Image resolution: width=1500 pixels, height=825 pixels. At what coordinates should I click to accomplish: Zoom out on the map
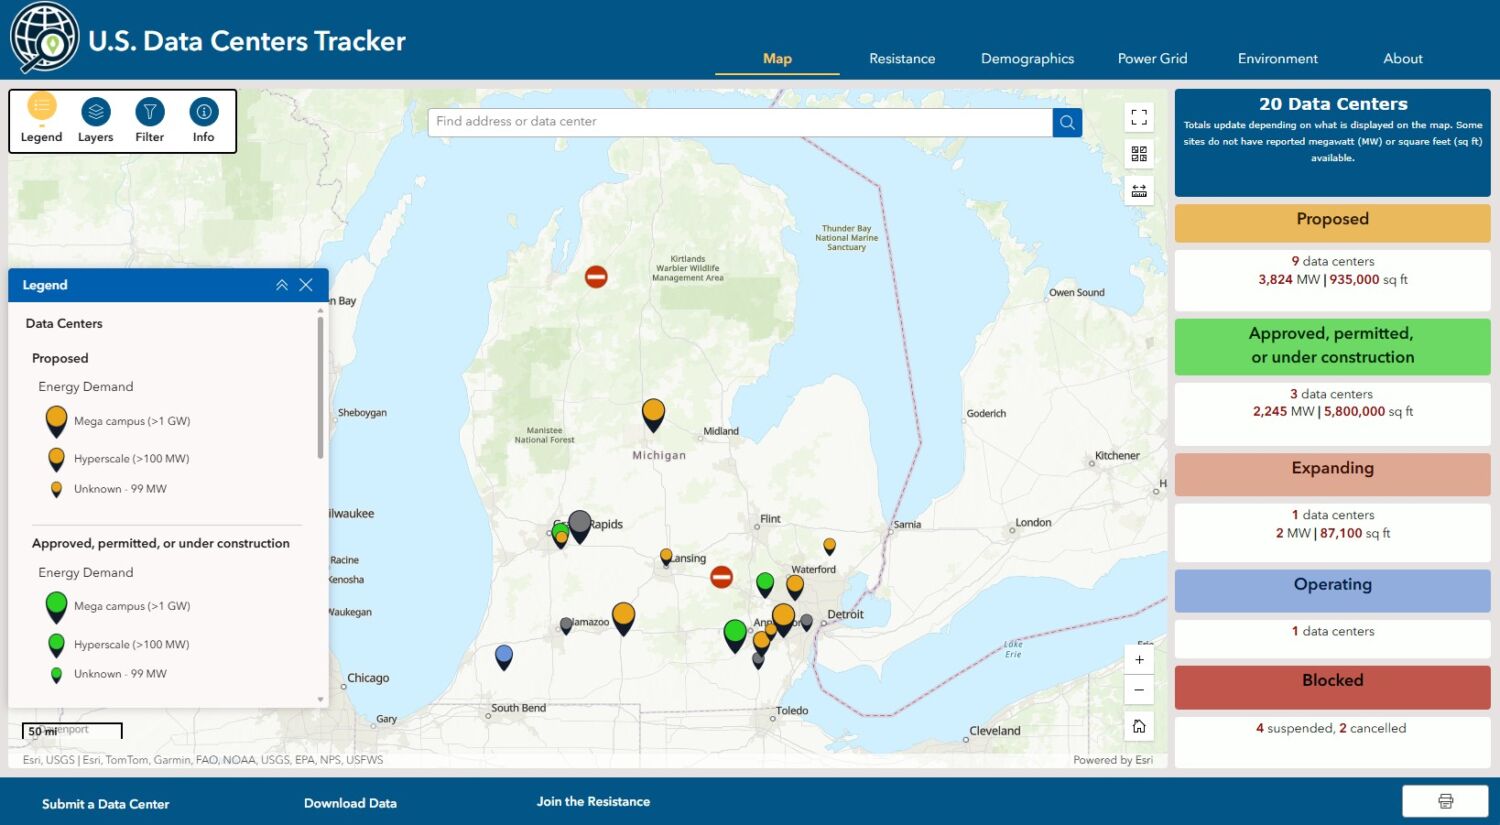click(1139, 690)
